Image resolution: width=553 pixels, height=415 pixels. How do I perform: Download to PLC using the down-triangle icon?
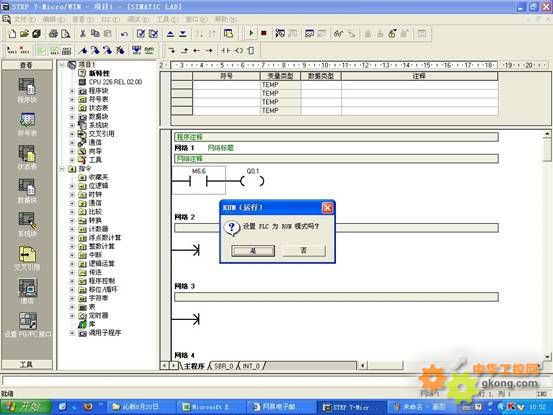pyautogui.click(x=183, y=34)
